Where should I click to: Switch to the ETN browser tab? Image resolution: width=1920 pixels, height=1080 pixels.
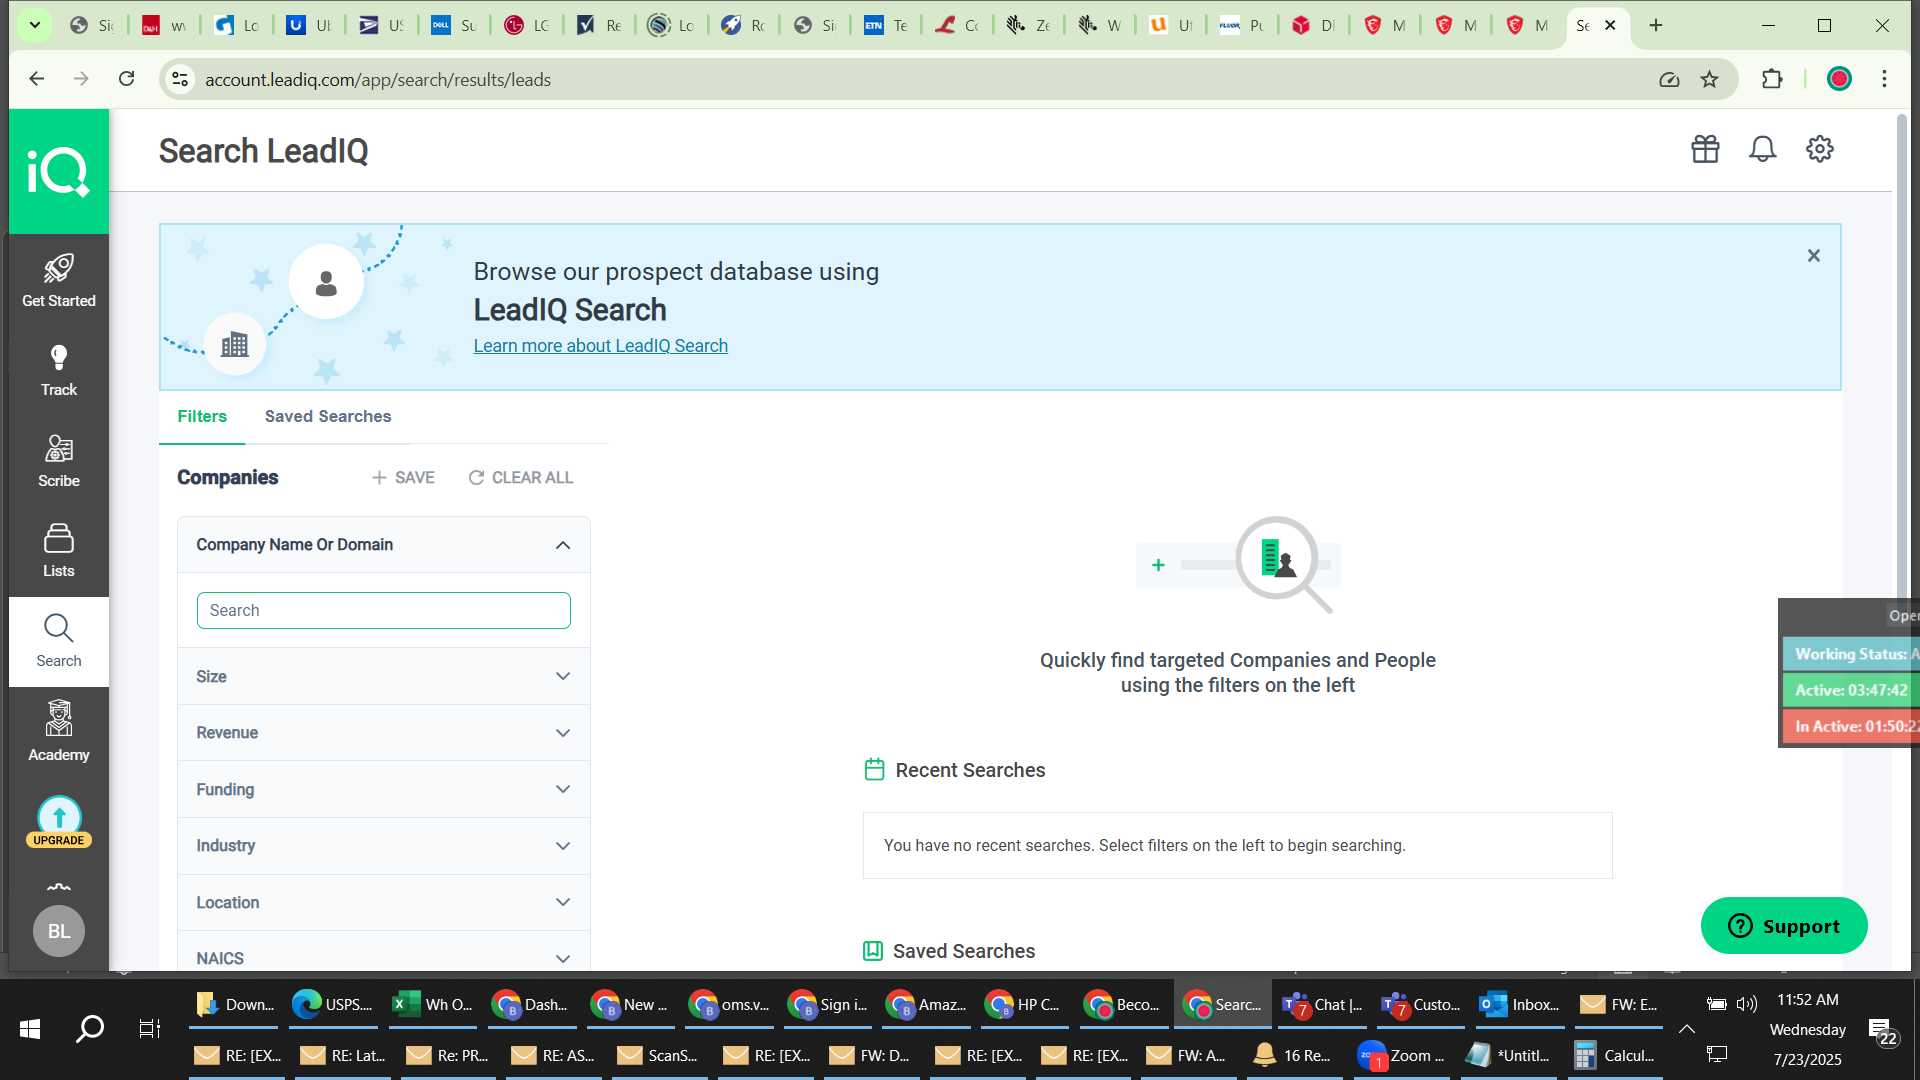click(886, 26)
